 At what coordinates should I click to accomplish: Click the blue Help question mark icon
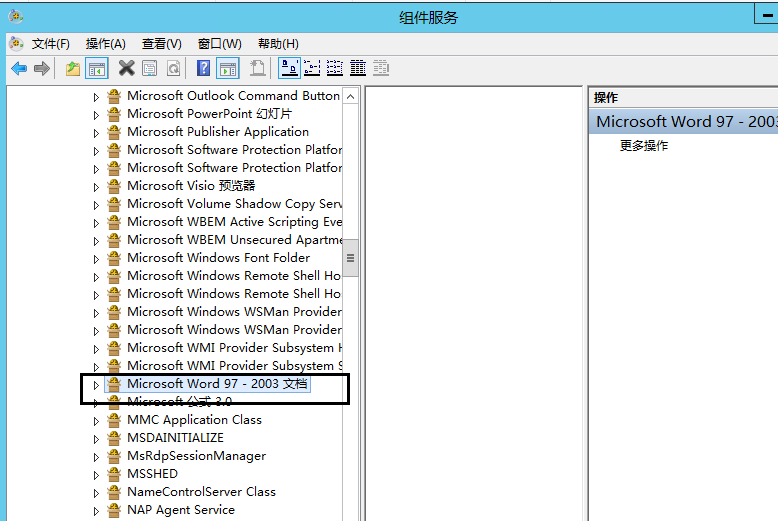(203, 68)
